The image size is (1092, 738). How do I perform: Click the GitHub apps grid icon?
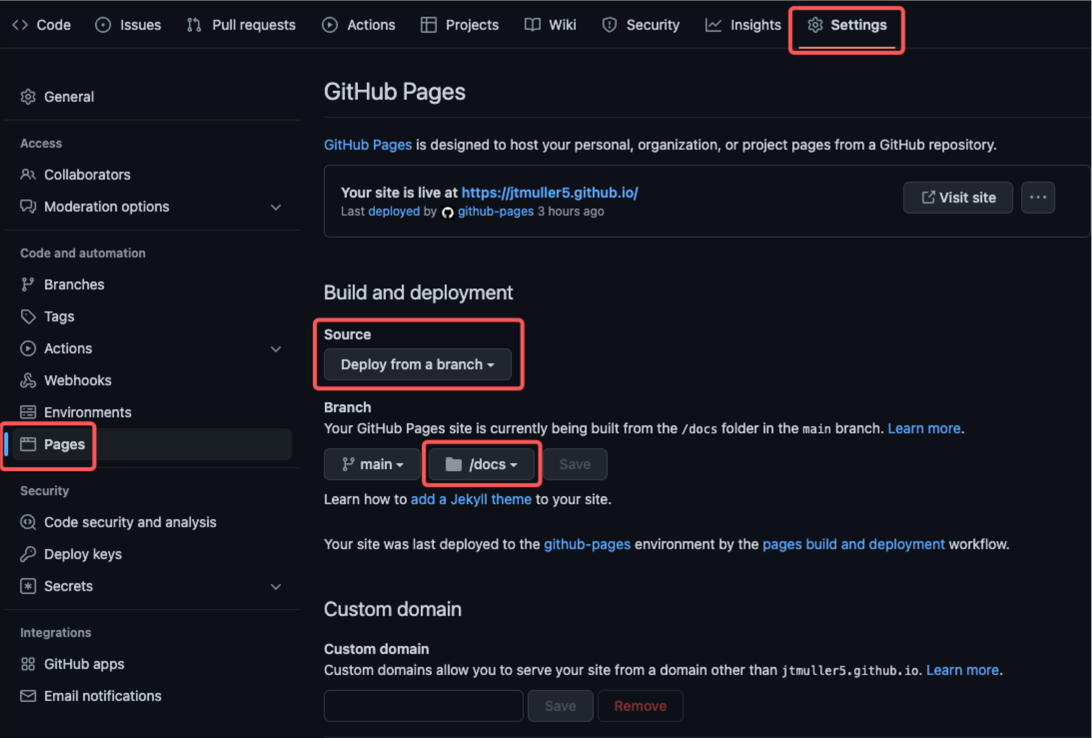click(28, 665)
